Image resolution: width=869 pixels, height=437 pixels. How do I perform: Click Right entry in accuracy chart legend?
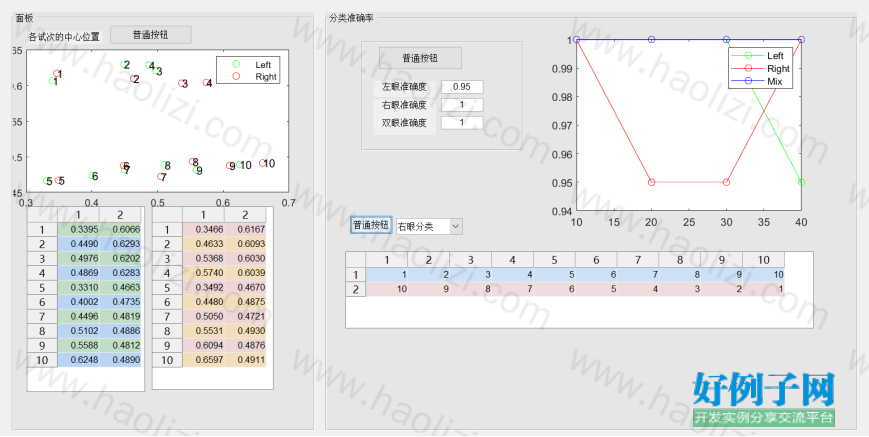coord(760,69)
